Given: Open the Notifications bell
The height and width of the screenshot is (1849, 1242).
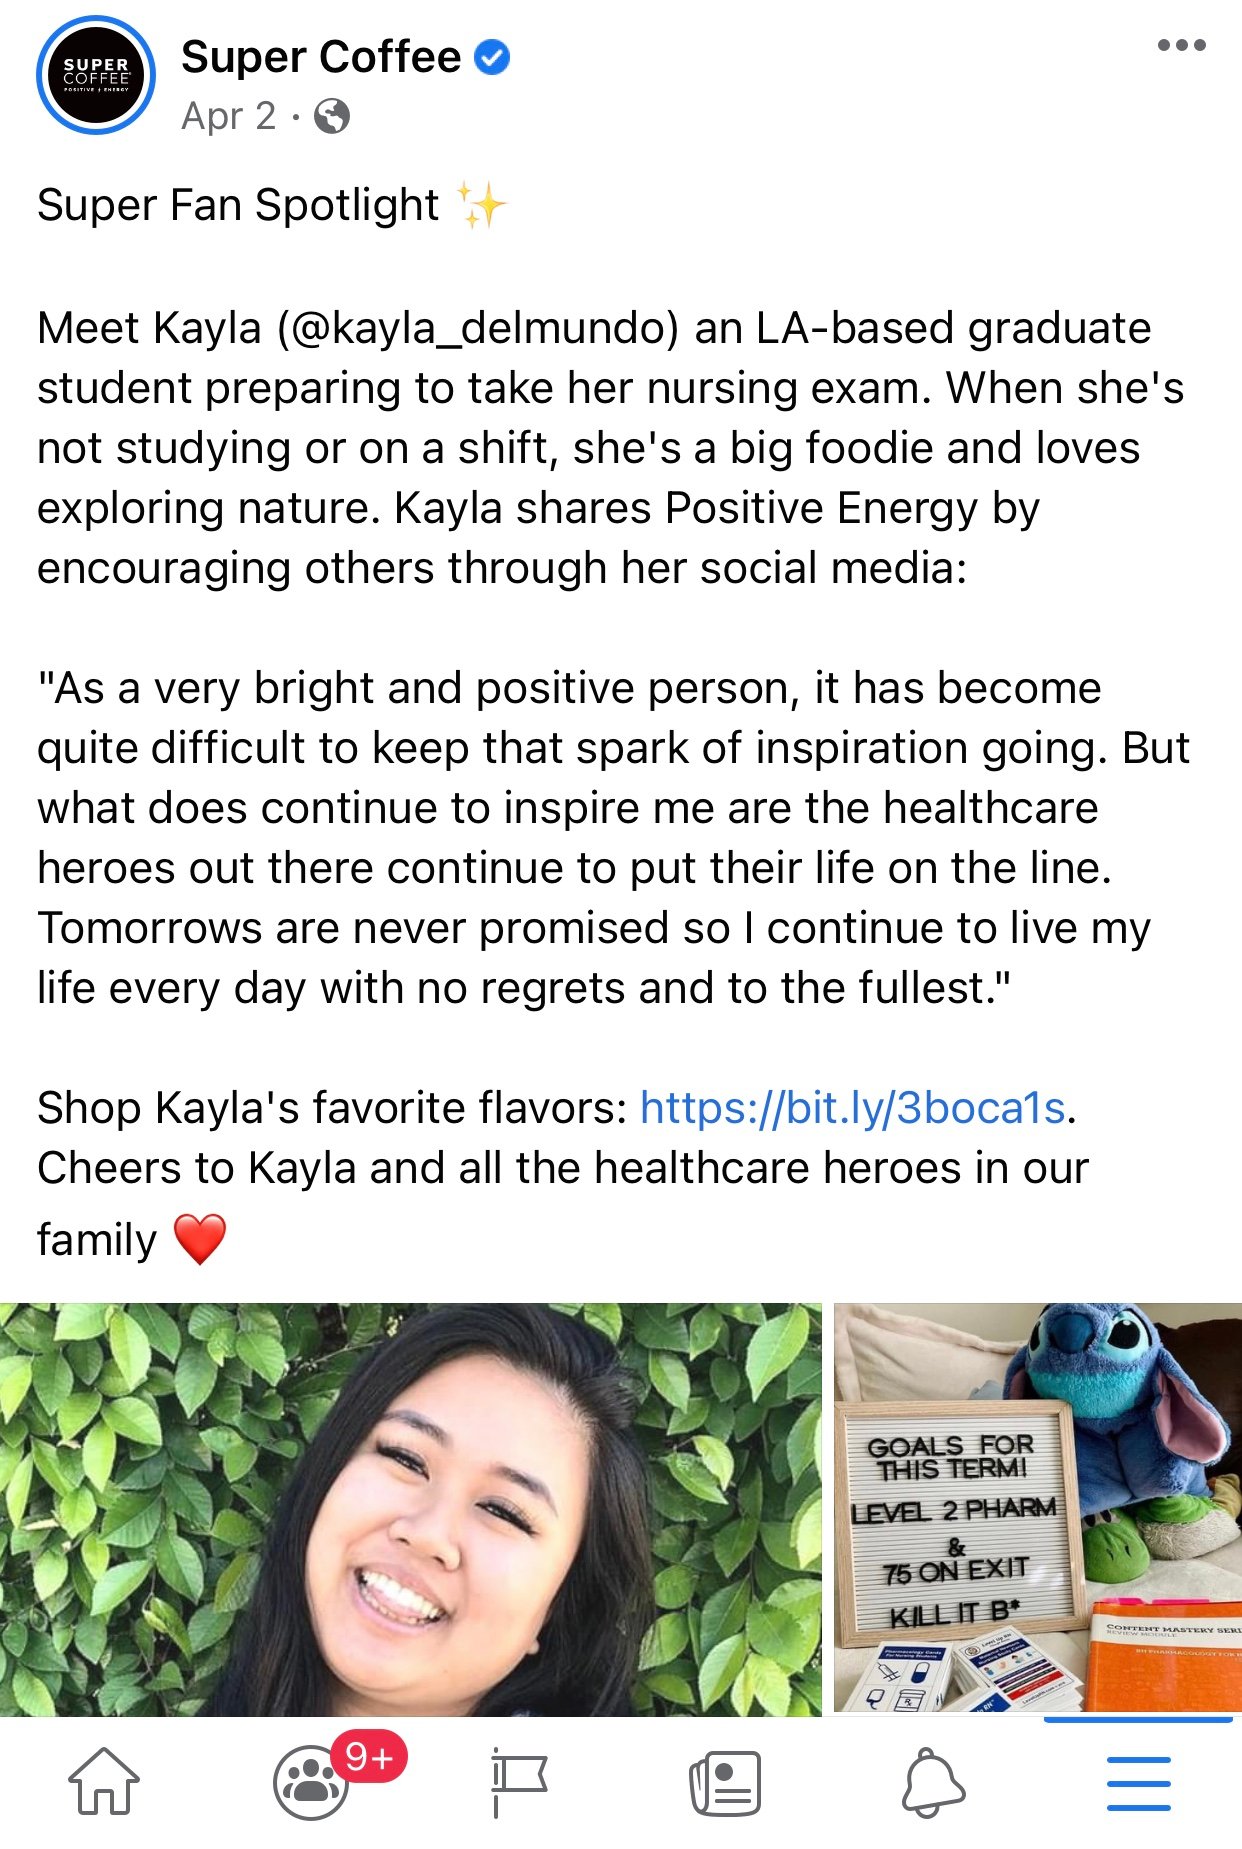Looking at the screenshot, I should (932, 1782).
